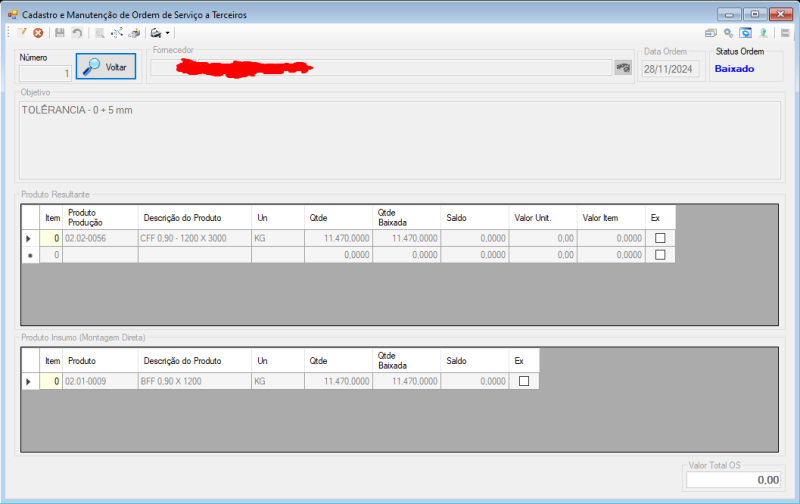Screen dimensions: 800x504
Task: Toggle Ex checkbox for BFF 0.90 X 1200 row
Action: (523, 381)
